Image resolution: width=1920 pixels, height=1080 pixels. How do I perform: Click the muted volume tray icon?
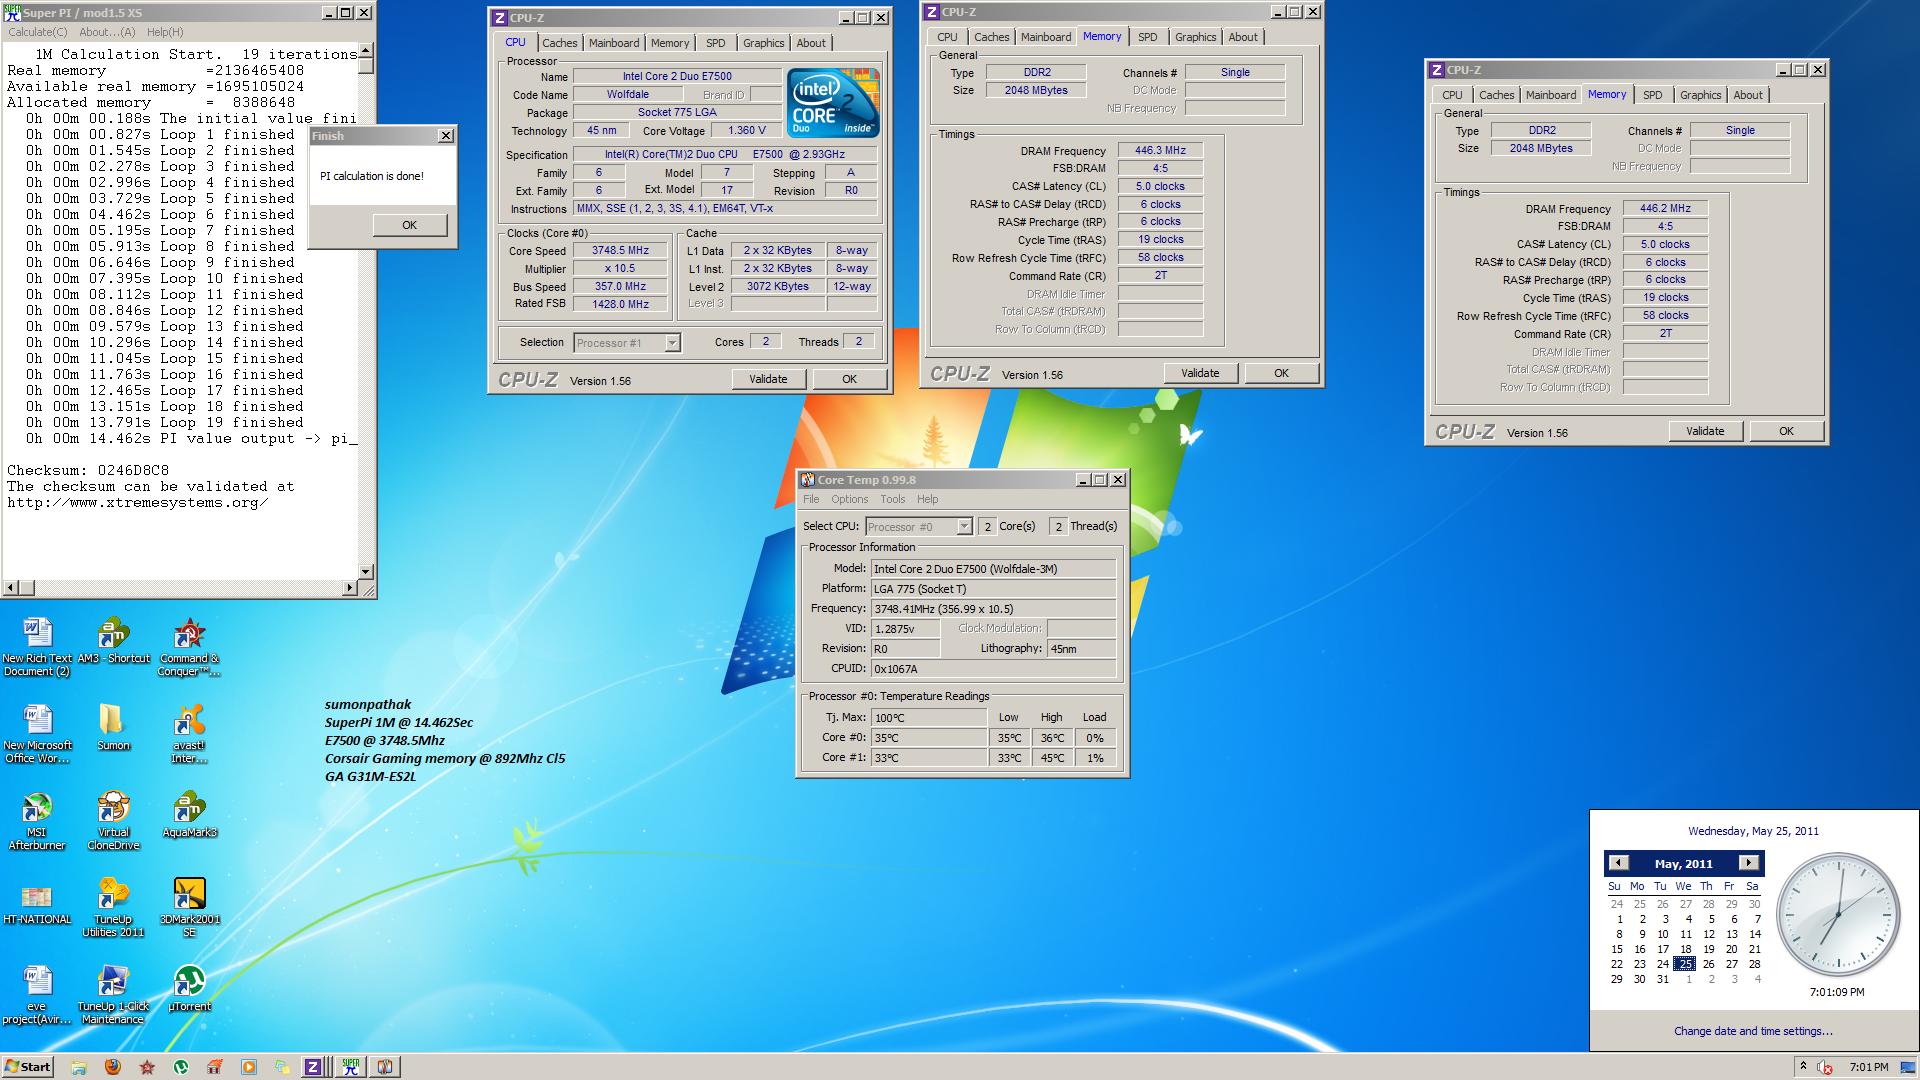[x=1825, y=1067]
